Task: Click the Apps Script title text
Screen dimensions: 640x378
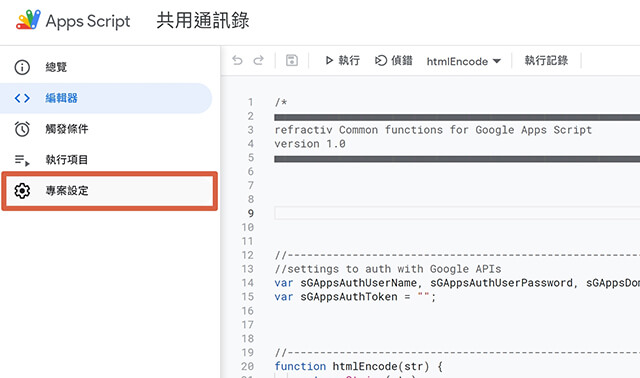Action: 88,21
